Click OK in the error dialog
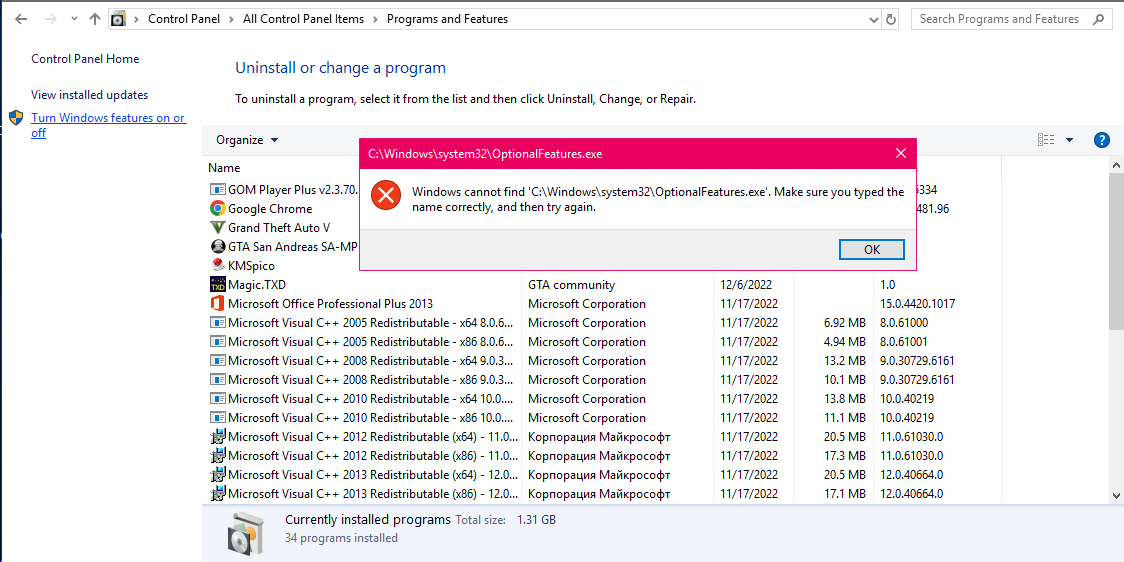 pos(871,249)
